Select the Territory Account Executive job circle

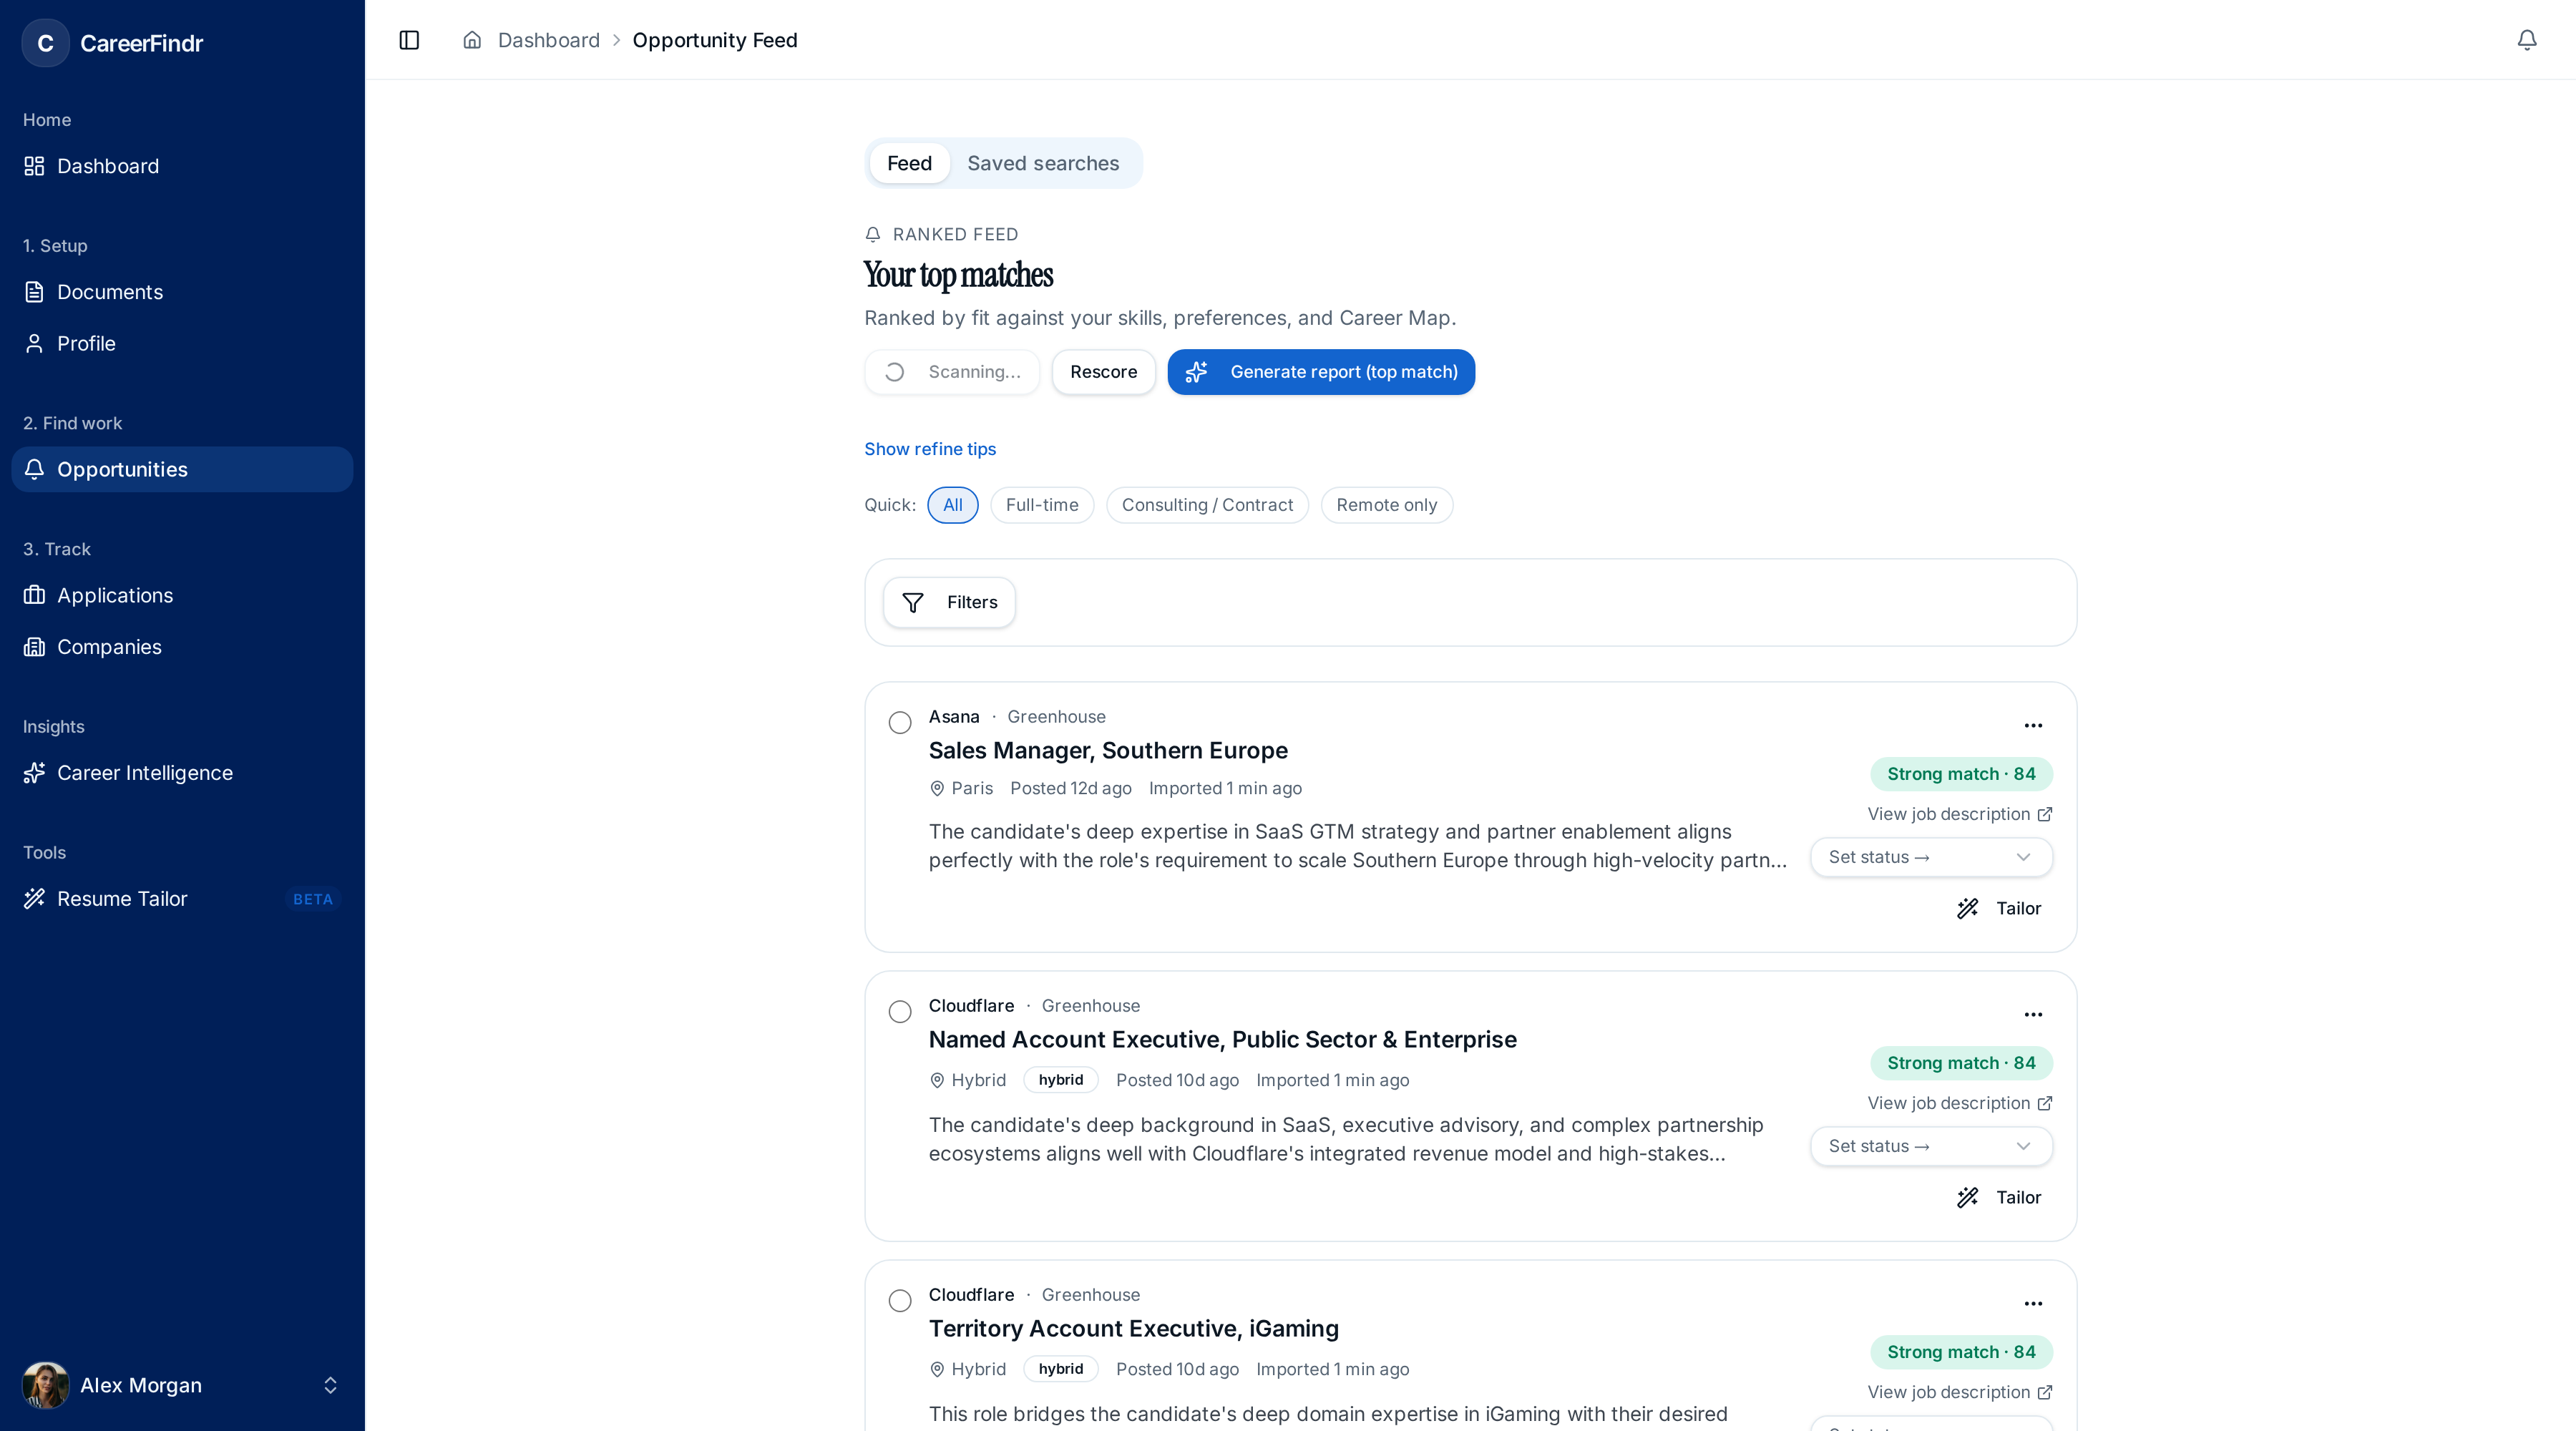click(900, 1301)
